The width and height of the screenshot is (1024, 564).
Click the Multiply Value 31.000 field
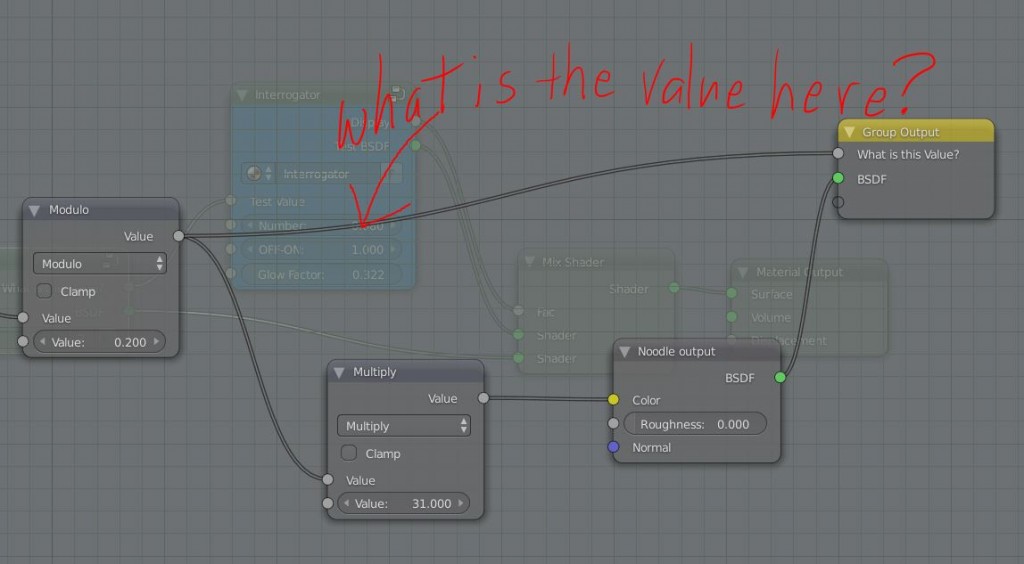tap(404, 503)
